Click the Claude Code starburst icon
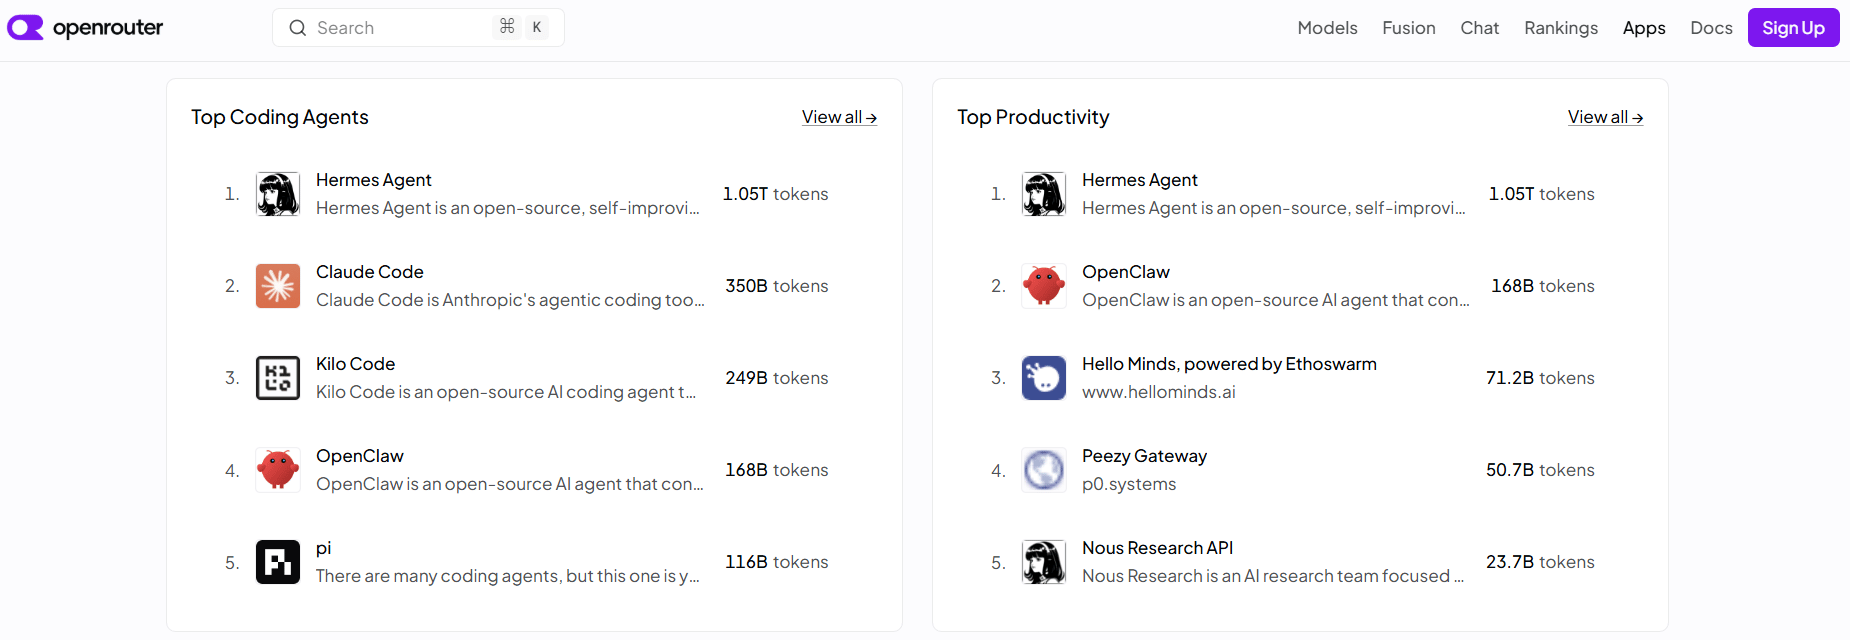 pos(278,286)
